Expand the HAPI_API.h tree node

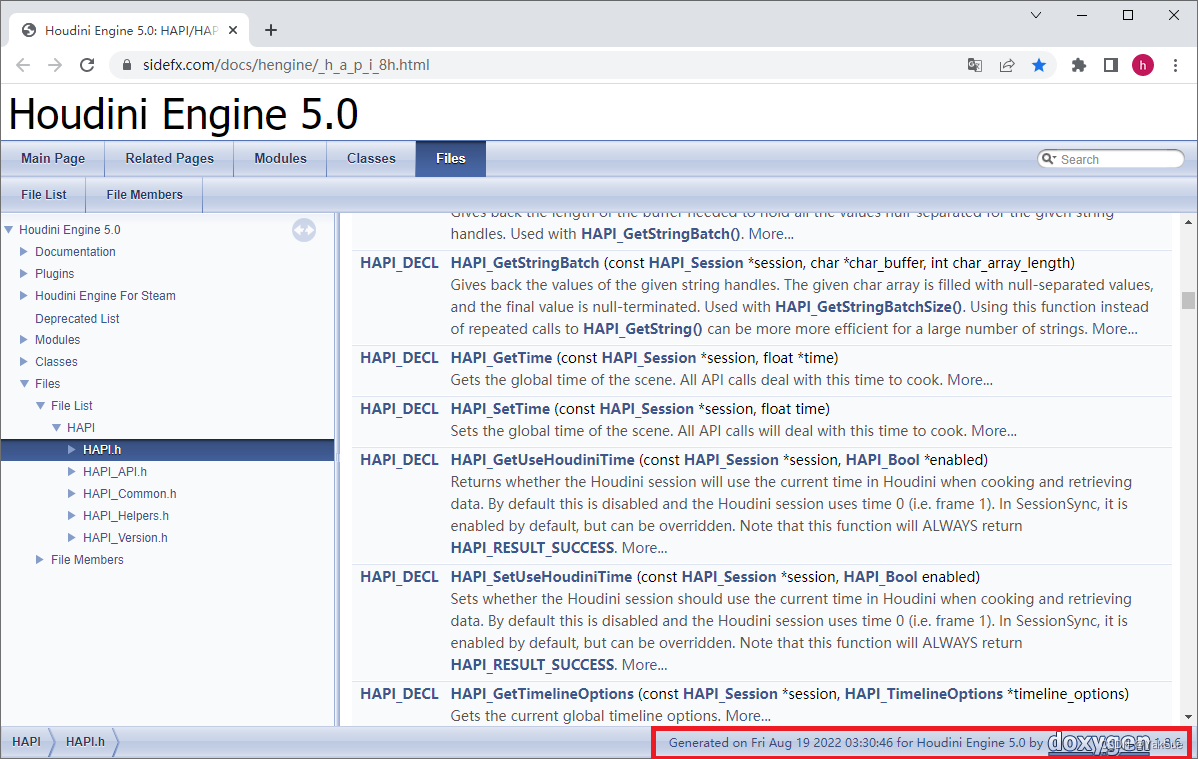click(x=72, y=472)
